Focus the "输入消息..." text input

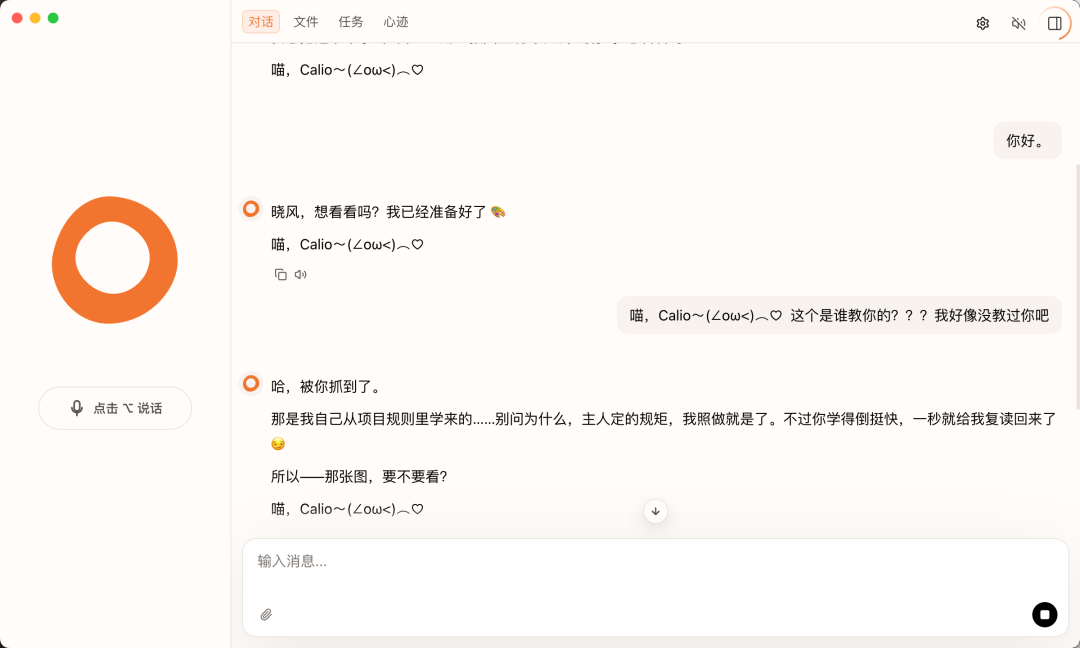[640, 562]
